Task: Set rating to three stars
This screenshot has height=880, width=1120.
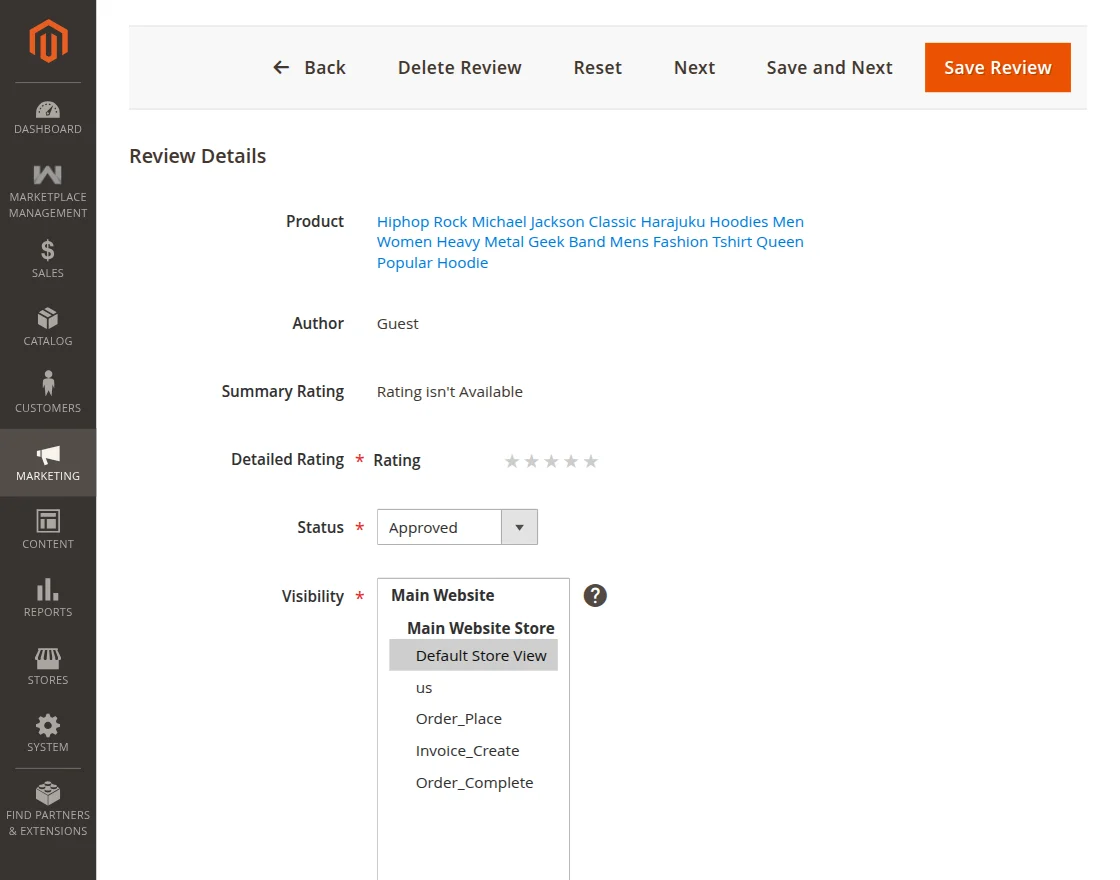Action: click(x=552, y=461)
